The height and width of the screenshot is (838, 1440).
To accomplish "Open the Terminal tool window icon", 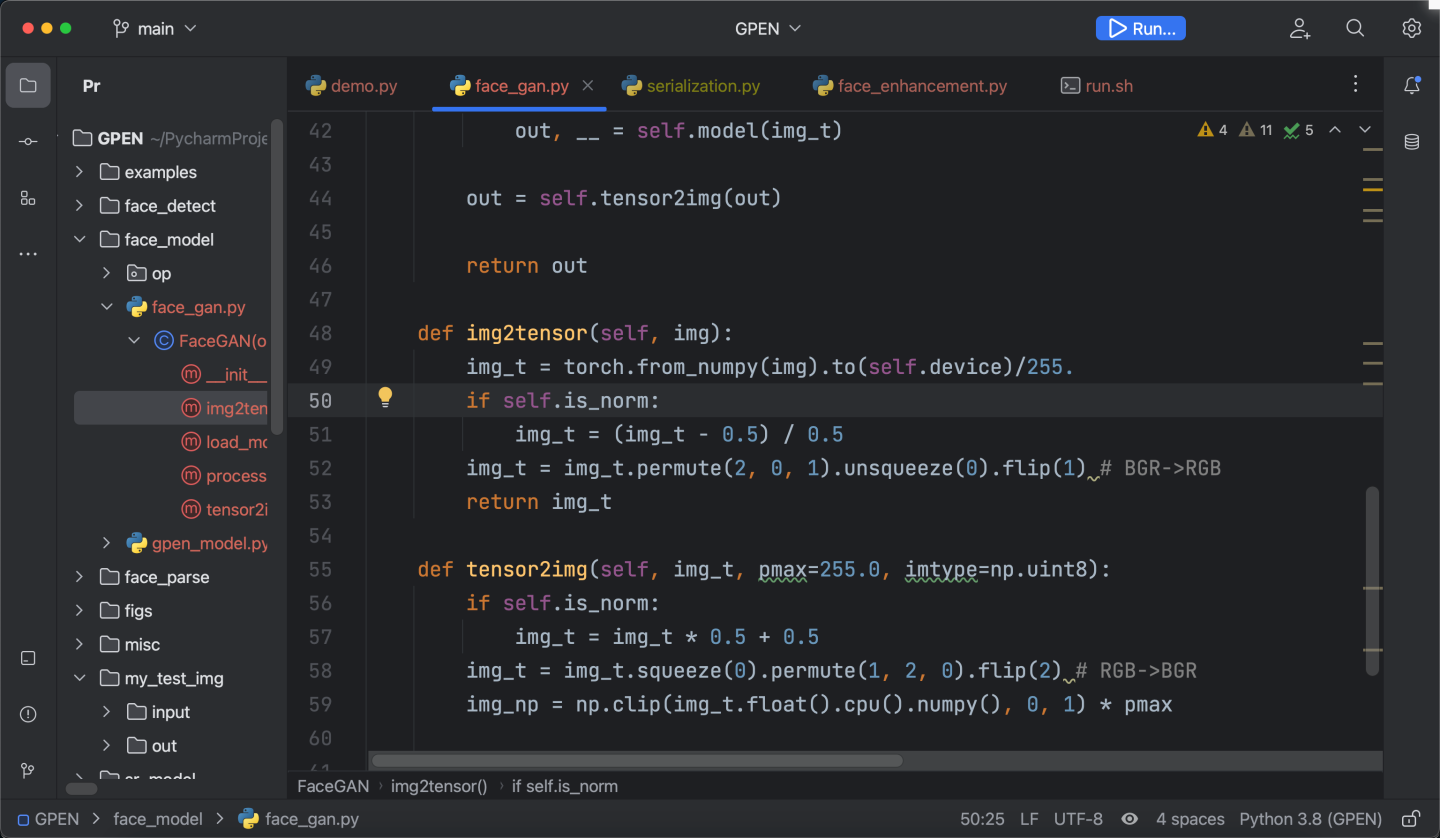I will point(28,658).
